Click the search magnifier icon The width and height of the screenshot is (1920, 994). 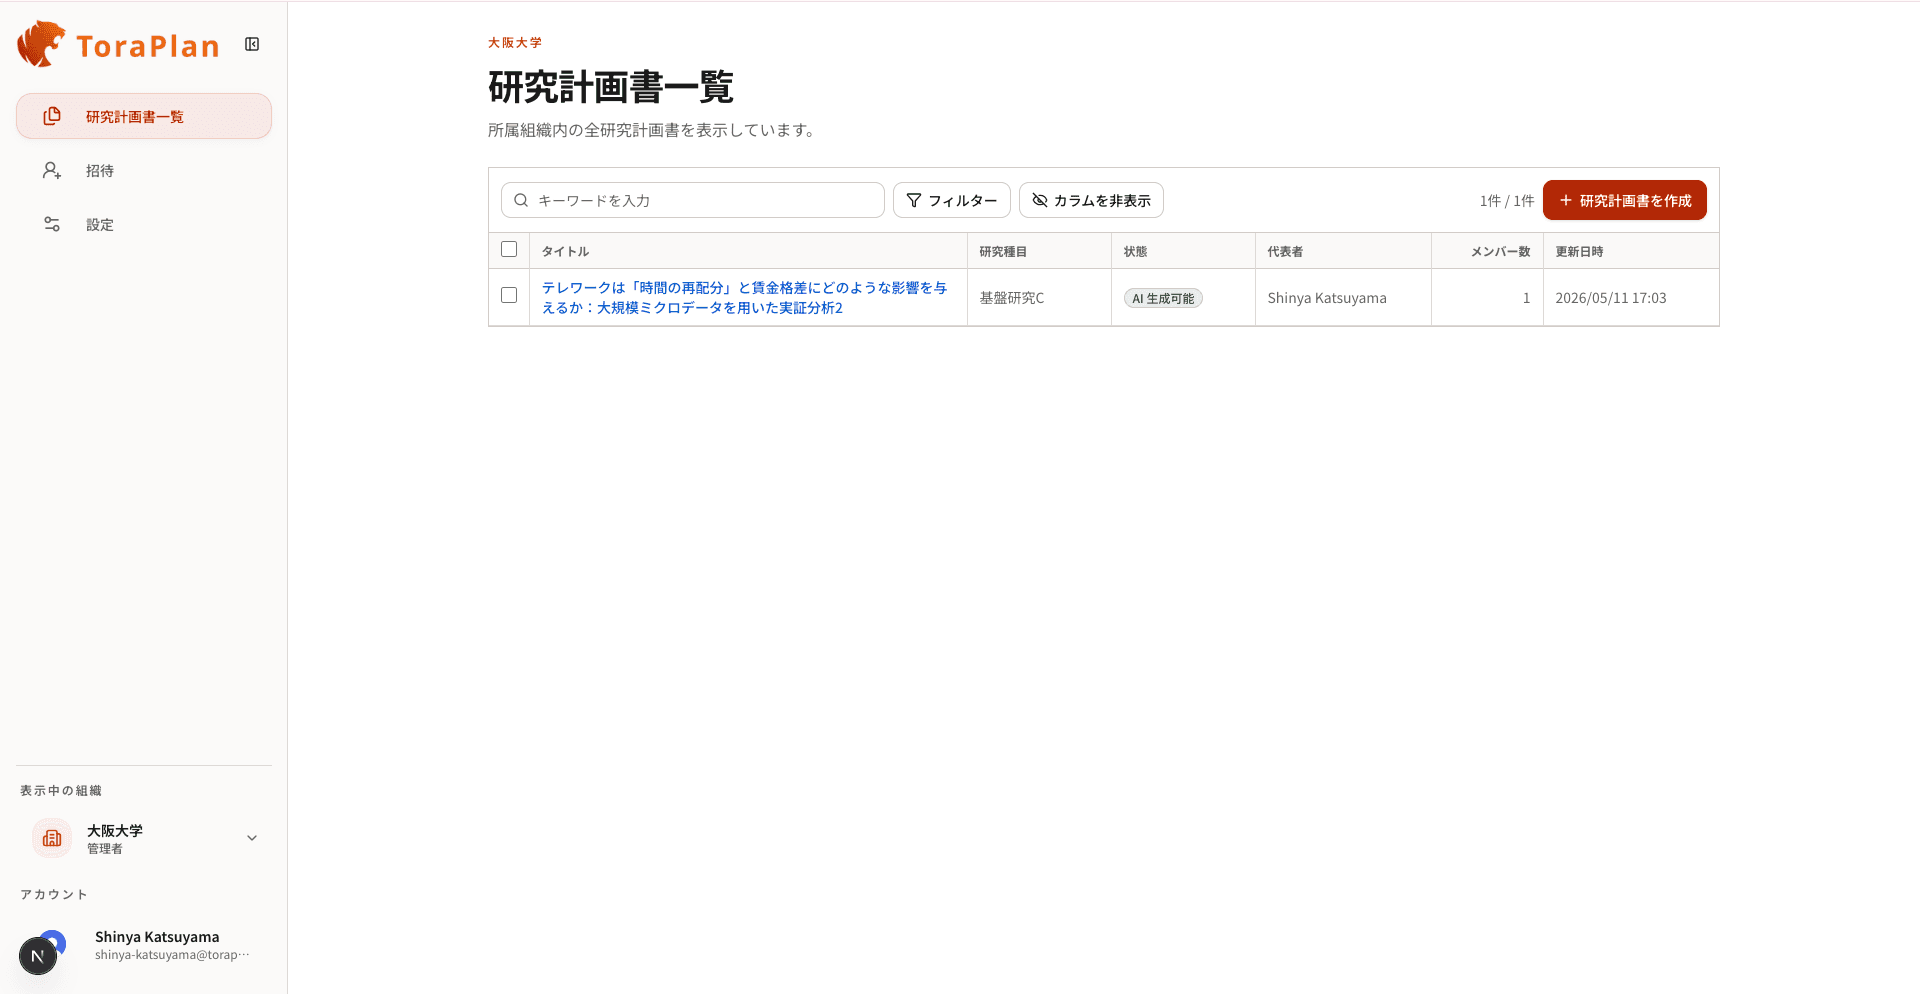(x=521, y=200)
